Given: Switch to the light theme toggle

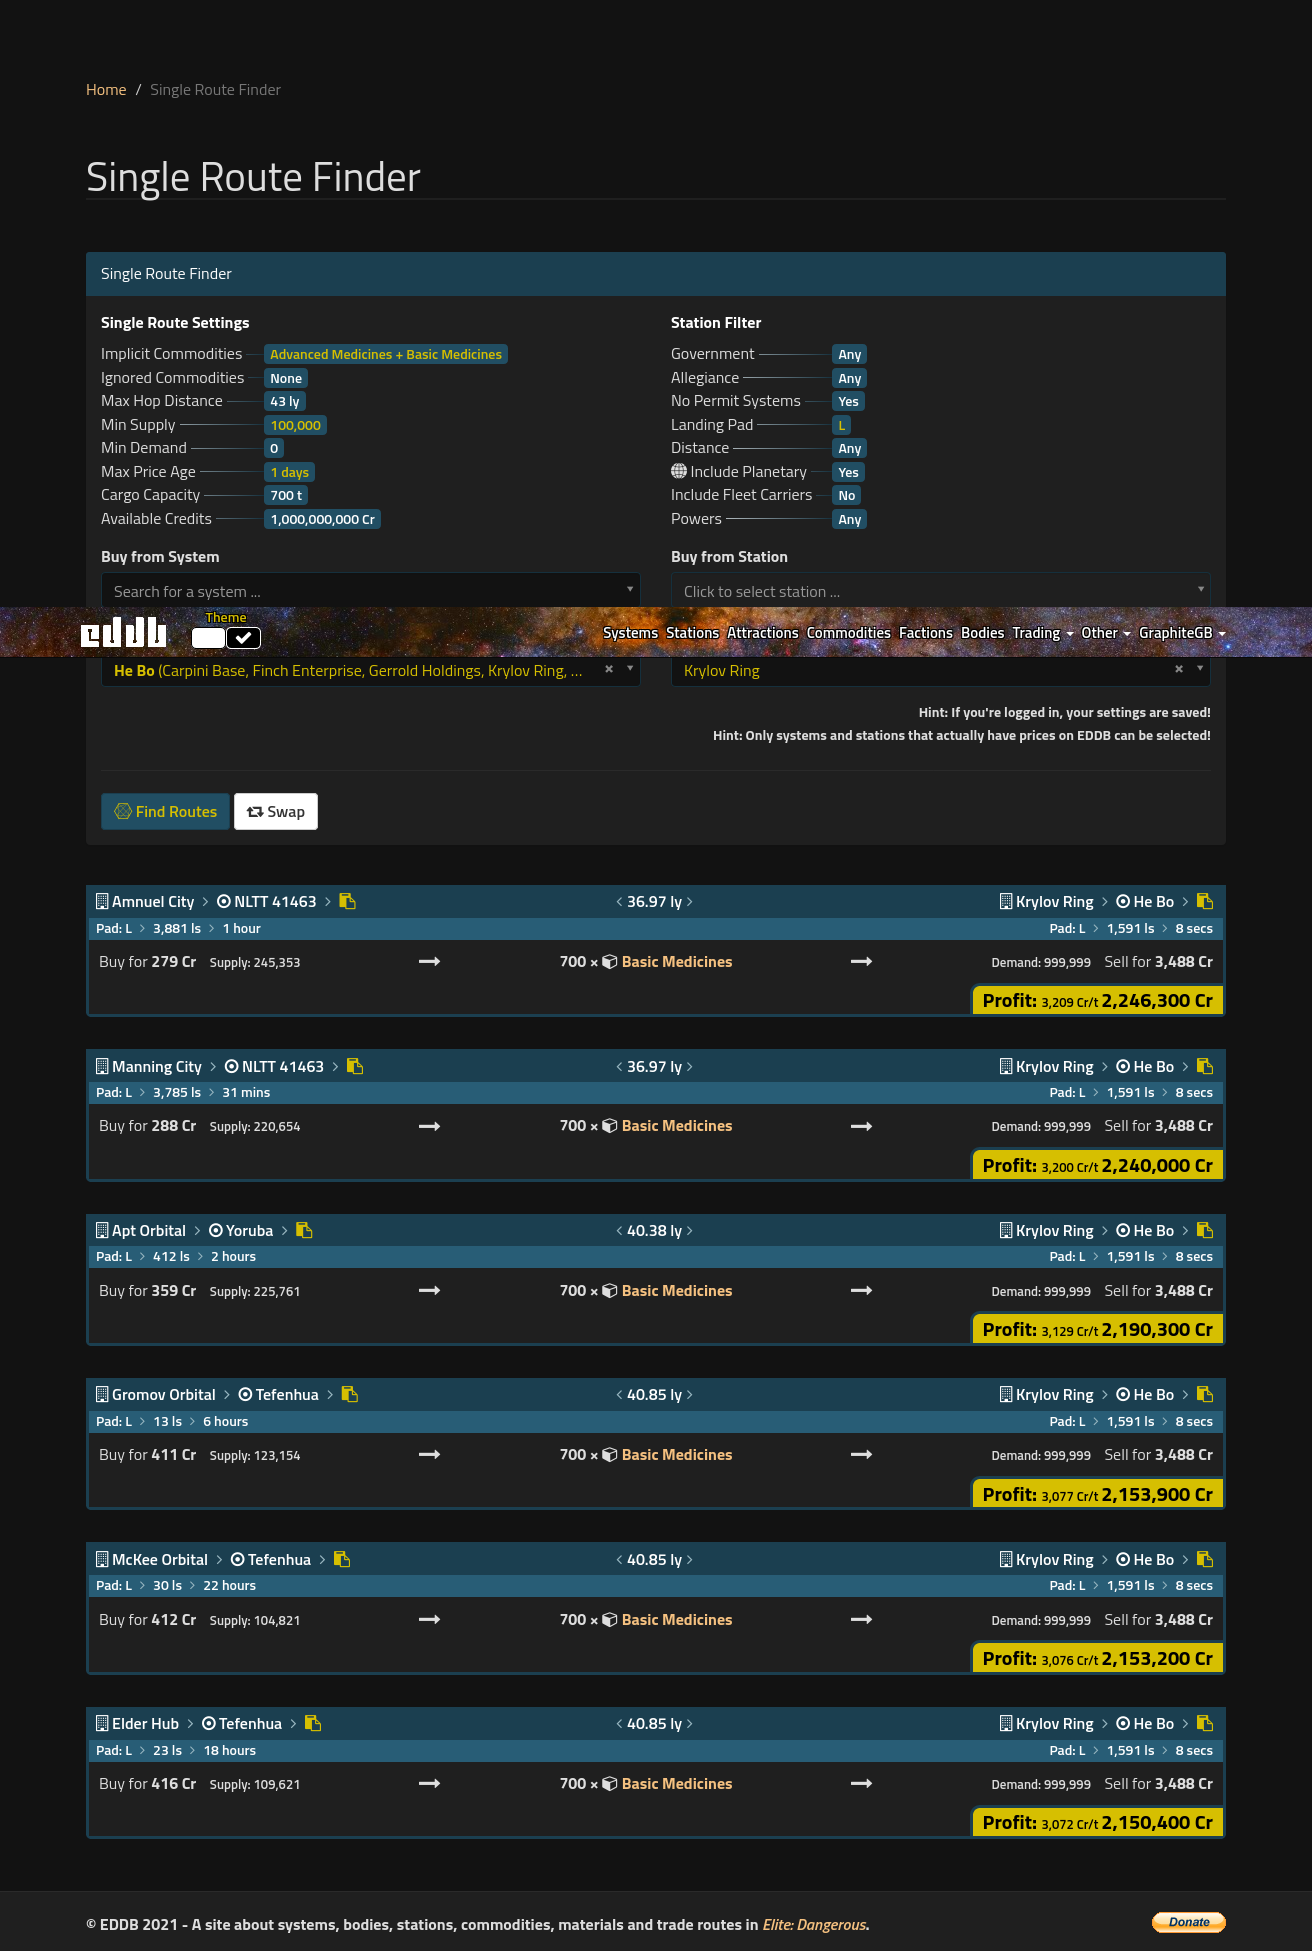Looking at the screenshot, I should [208, 638].
